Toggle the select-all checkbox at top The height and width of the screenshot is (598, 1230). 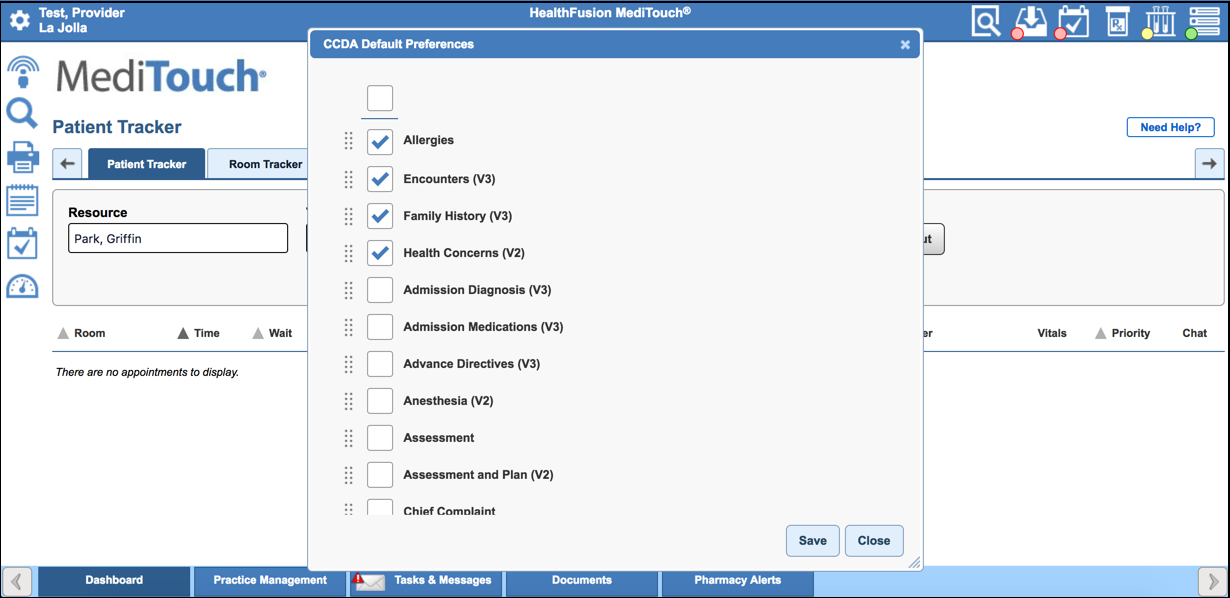[x=380, y=98]
